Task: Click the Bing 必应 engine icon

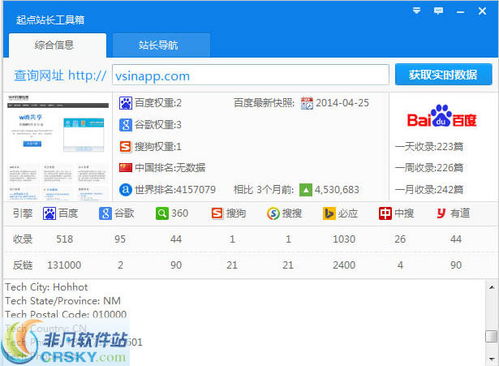Action: (329, 213)
